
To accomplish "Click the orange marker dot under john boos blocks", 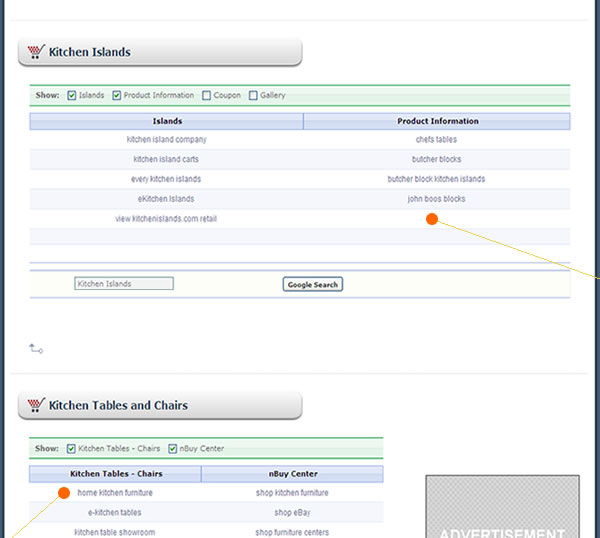I will coord(432,219).
